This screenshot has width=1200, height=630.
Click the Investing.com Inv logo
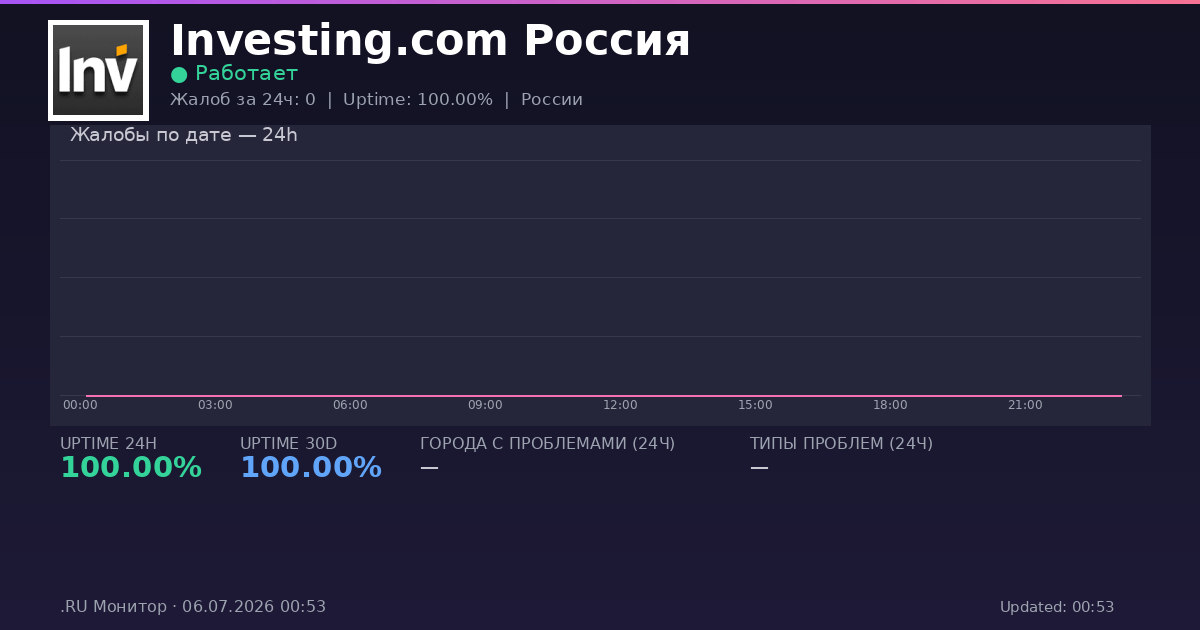pyautogui.click(x=98, y=70)
